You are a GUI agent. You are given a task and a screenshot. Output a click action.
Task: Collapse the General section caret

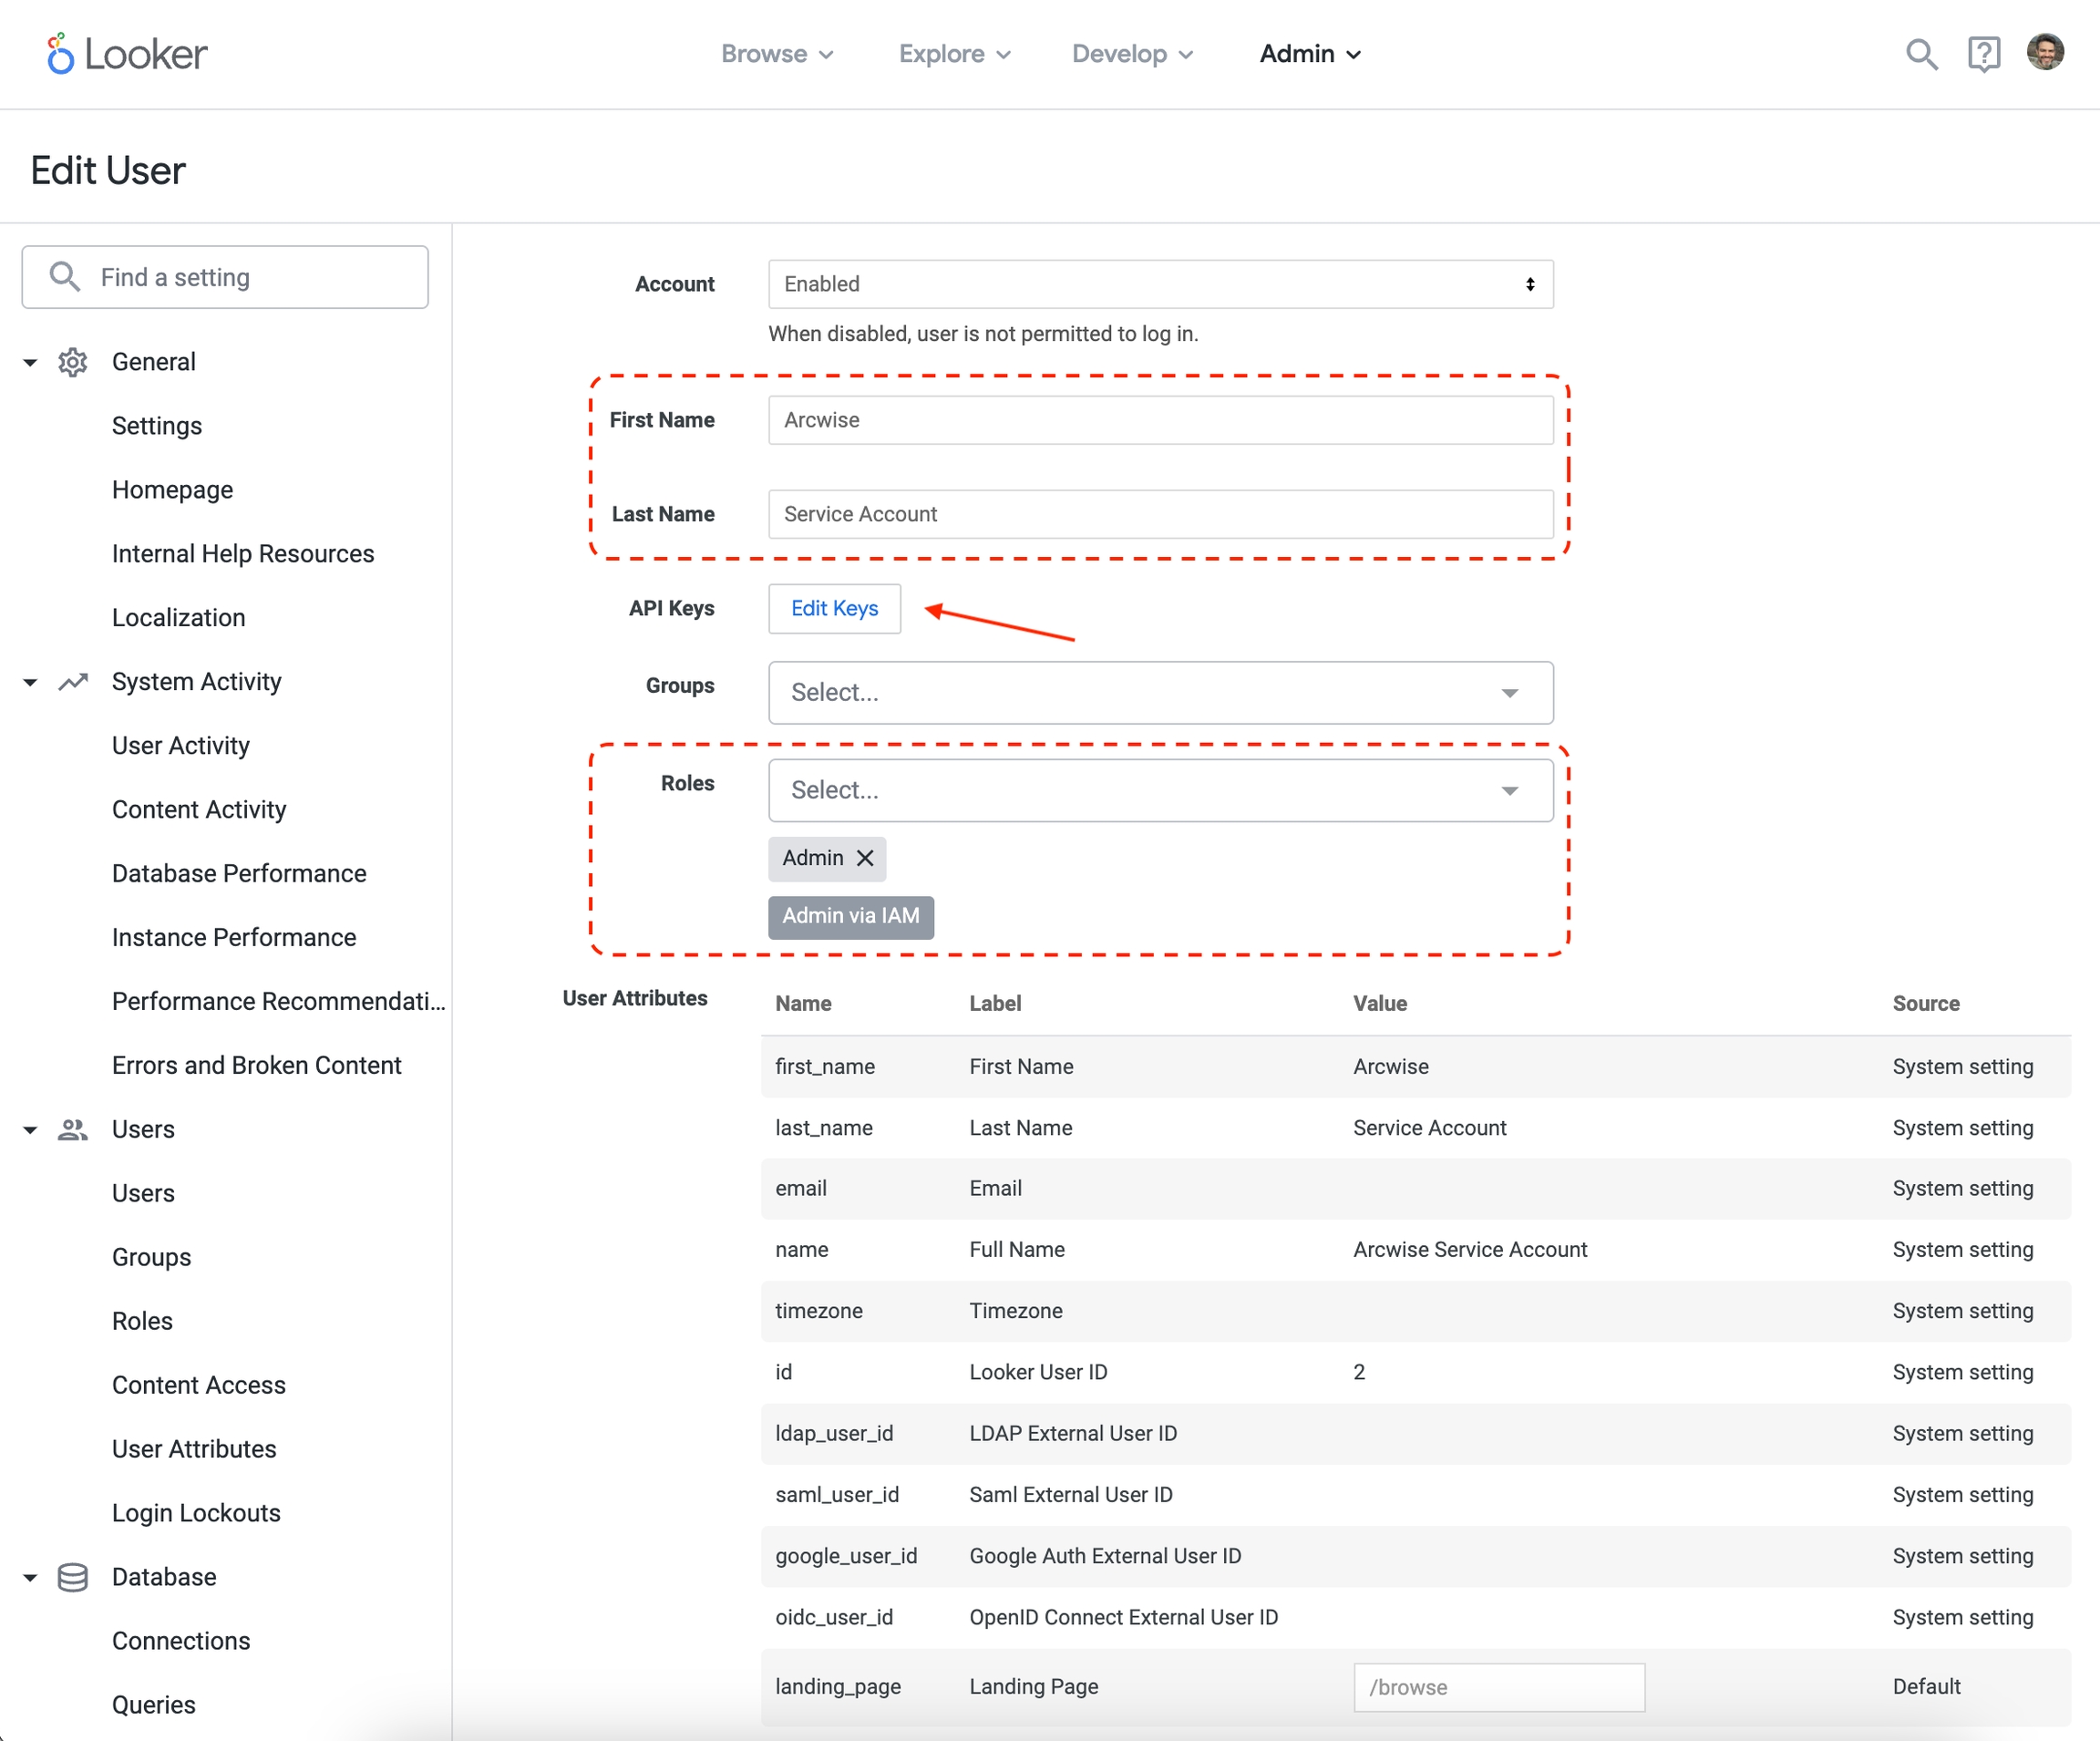pyautogui.click(x=30, y=362)
